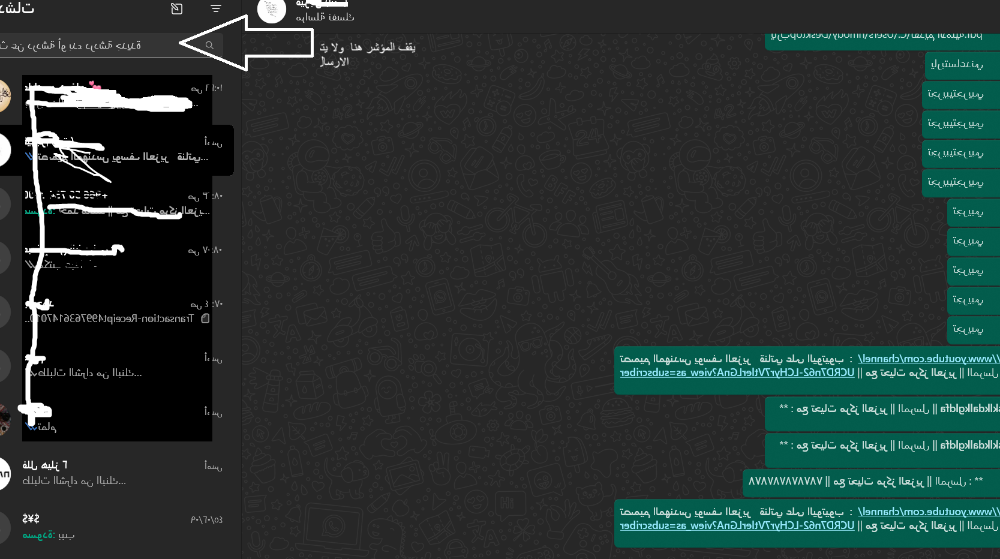
Task: Open the chat with the calligraphy avatar
Action: 117,96
